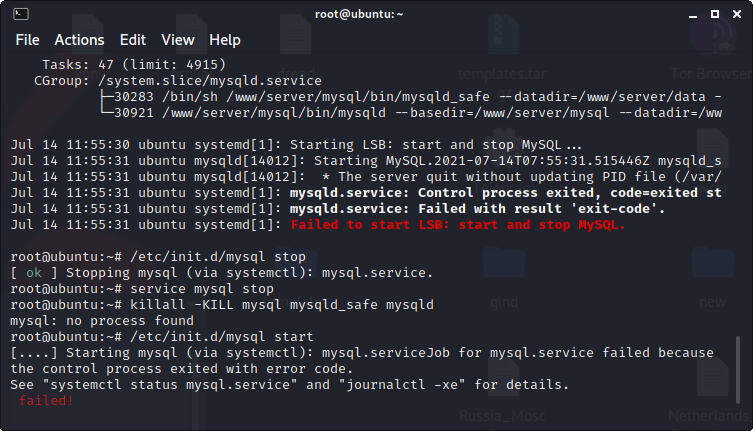Open the File menu
The image size is (753, 431).
click(x=27, y=40)
